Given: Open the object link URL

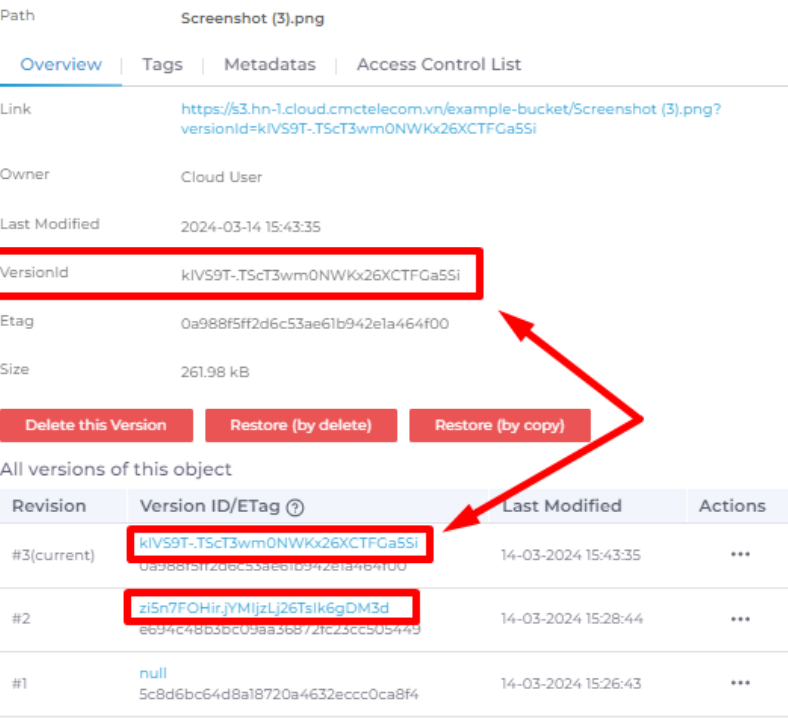Looking at the screenshot, I should [x=451, y=119].
